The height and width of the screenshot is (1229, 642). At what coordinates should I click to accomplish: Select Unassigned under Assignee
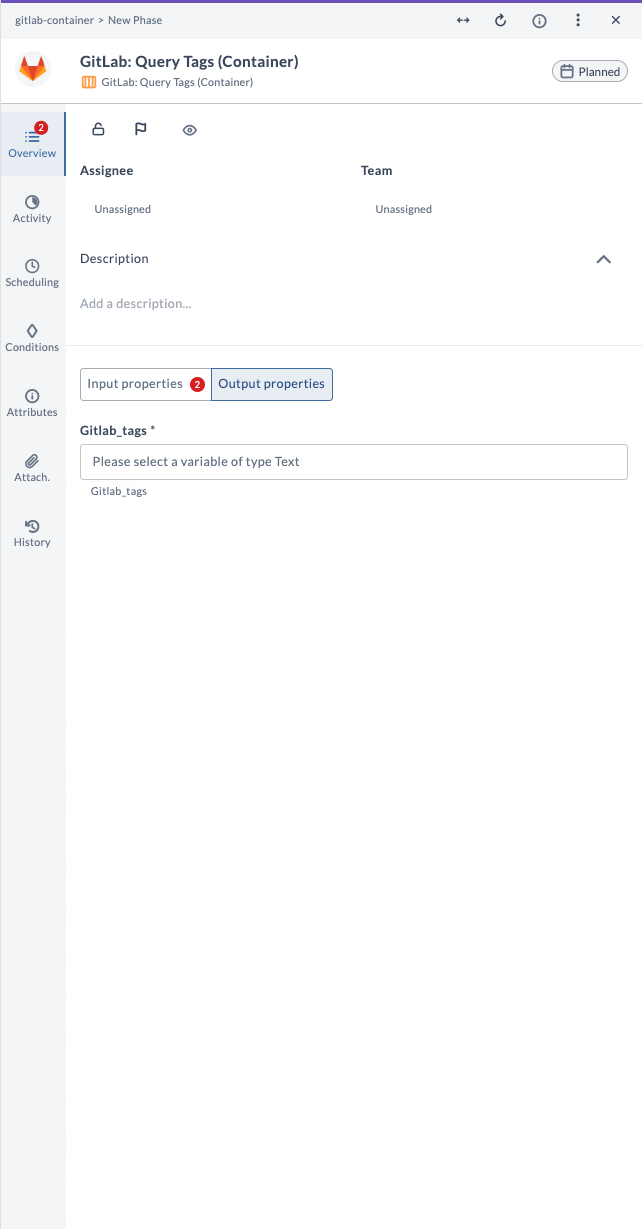point(123,209)
